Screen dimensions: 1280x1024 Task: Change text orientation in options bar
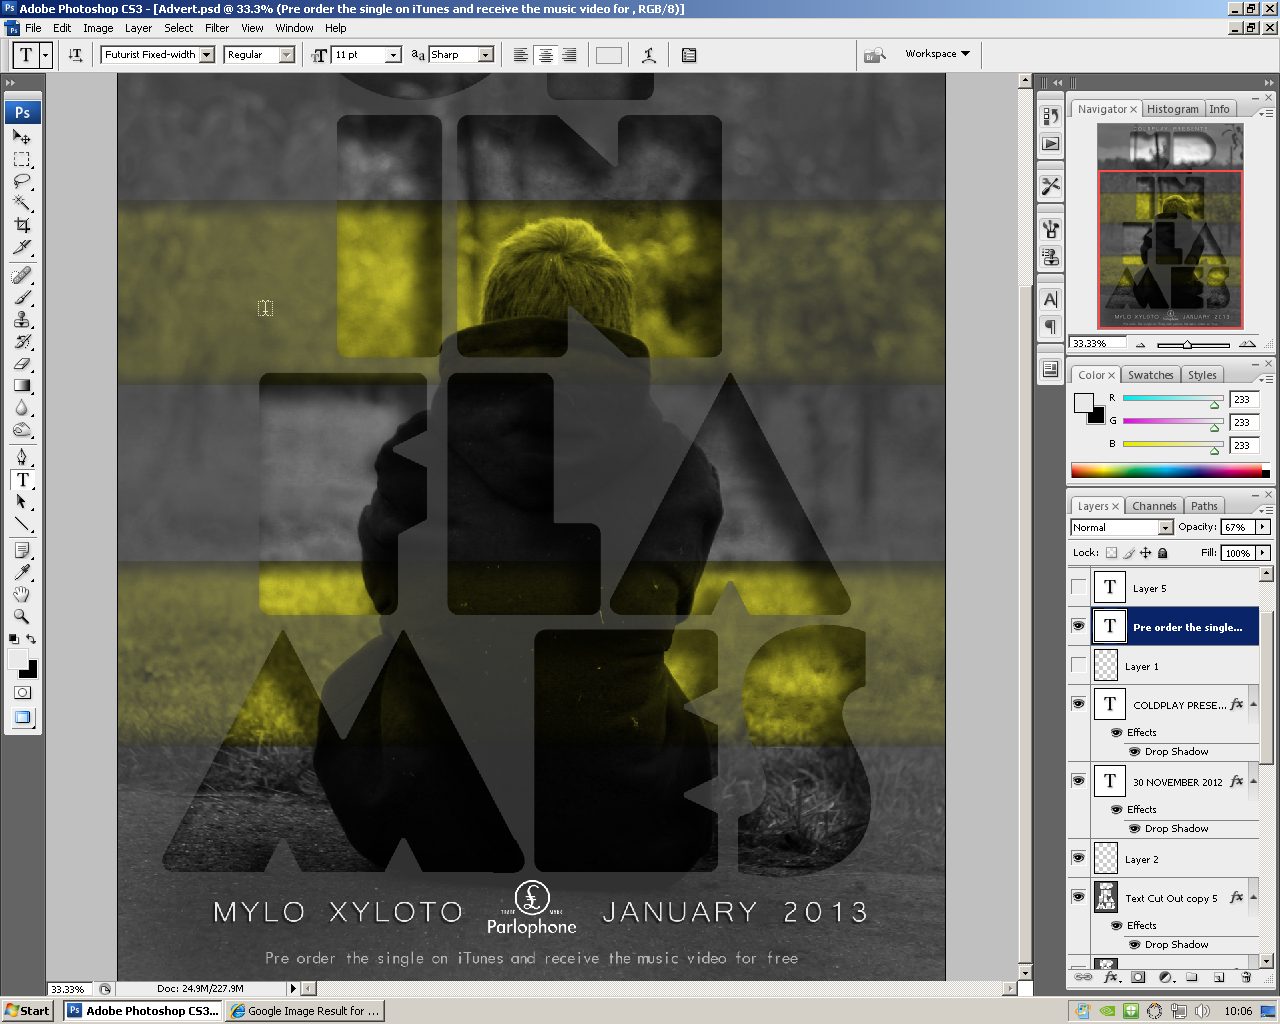point(75,55)
